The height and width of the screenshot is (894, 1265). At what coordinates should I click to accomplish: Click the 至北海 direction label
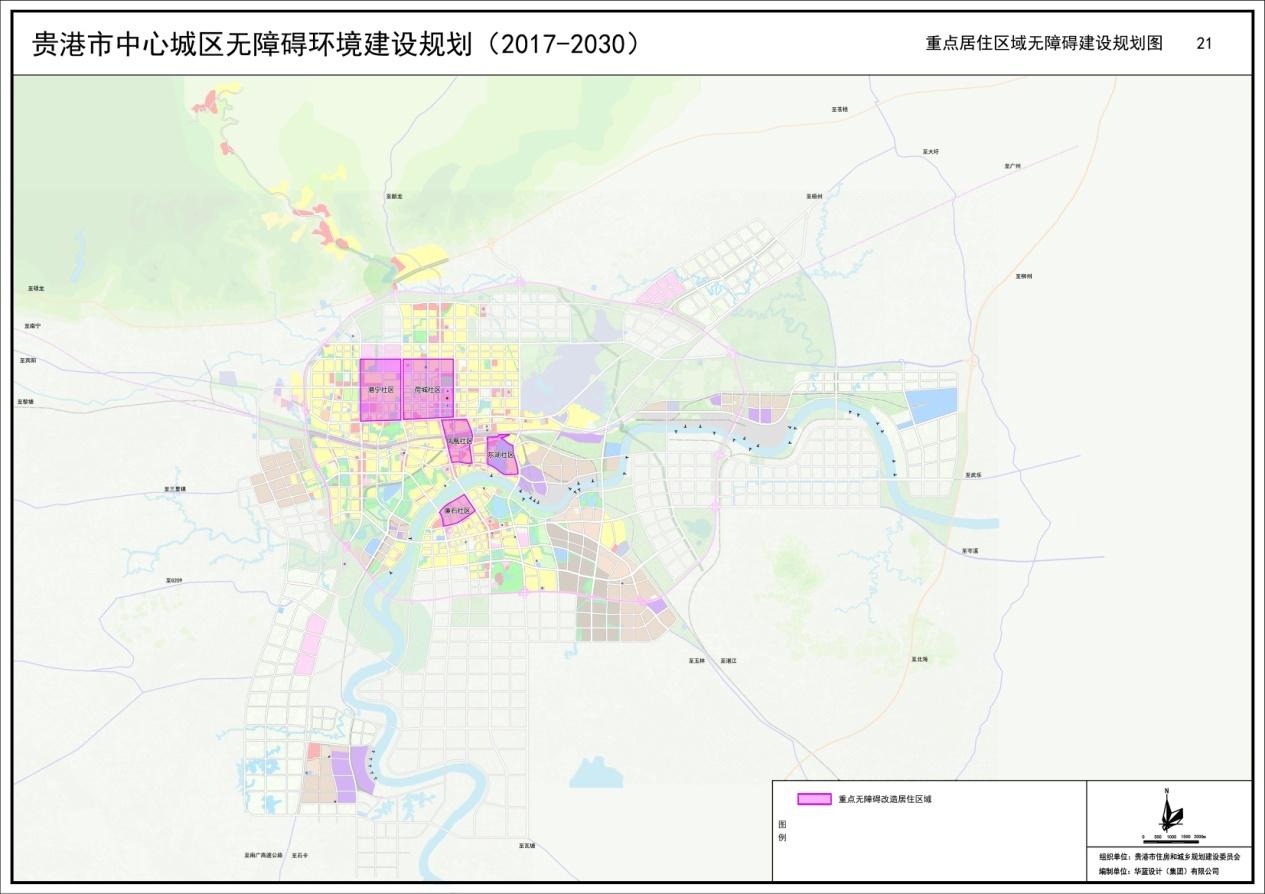(919, 659)
